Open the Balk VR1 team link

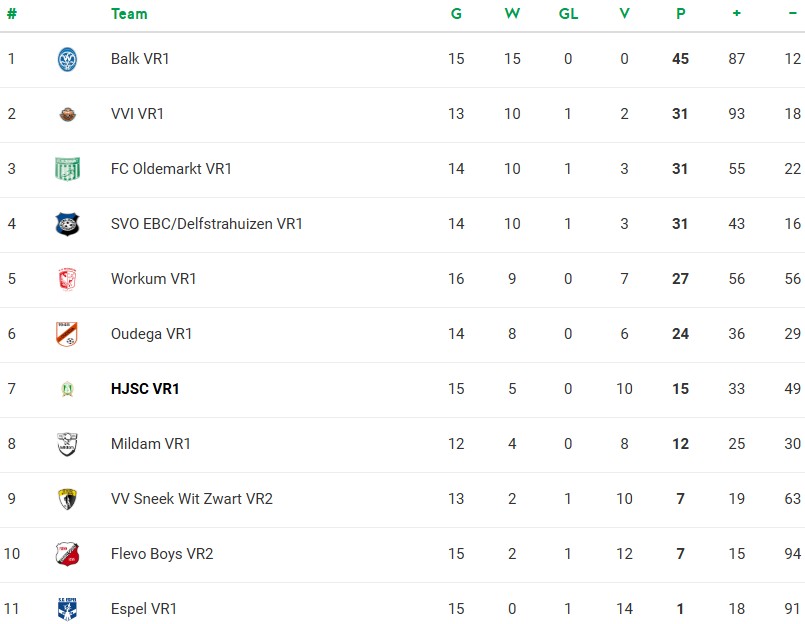tap(140, 59)
